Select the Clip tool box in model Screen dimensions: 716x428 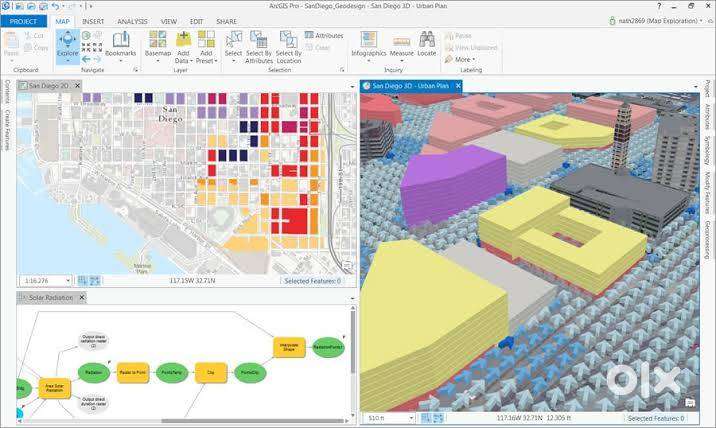tap(211, 372)
